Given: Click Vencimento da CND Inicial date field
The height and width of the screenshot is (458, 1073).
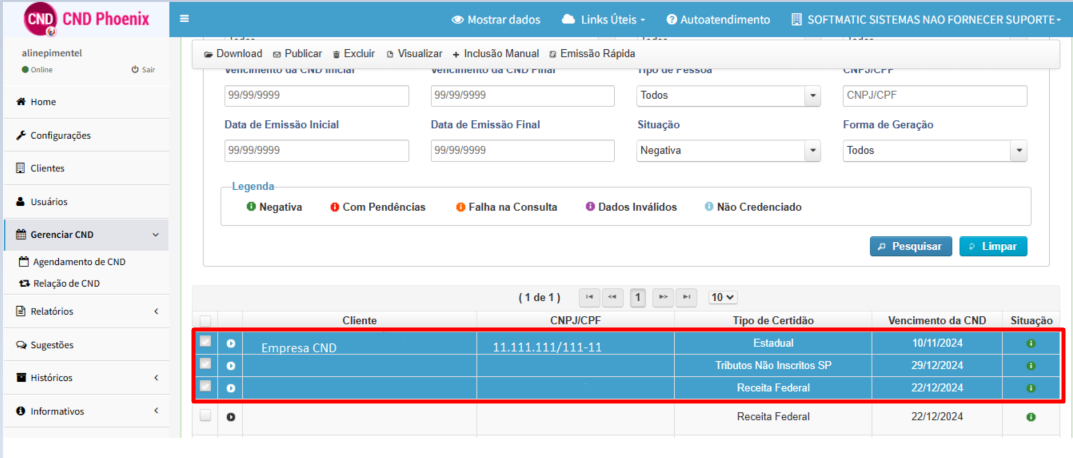Looking at the screenshot, I should point(316,96).
